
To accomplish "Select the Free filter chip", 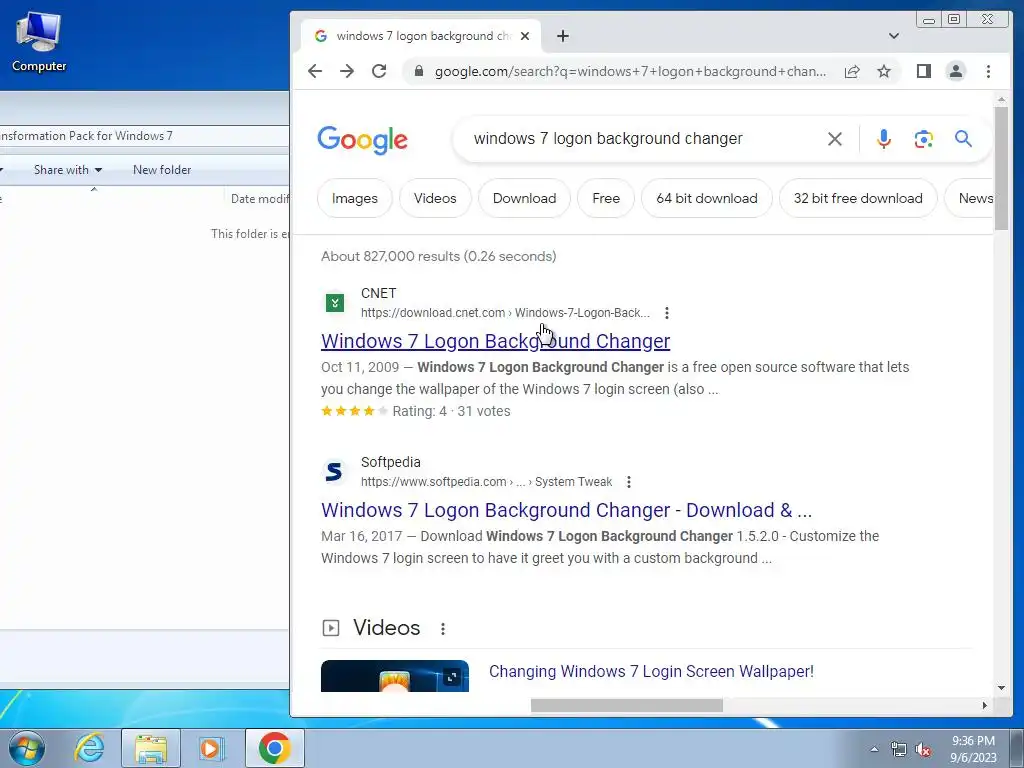I will [606, 198].
